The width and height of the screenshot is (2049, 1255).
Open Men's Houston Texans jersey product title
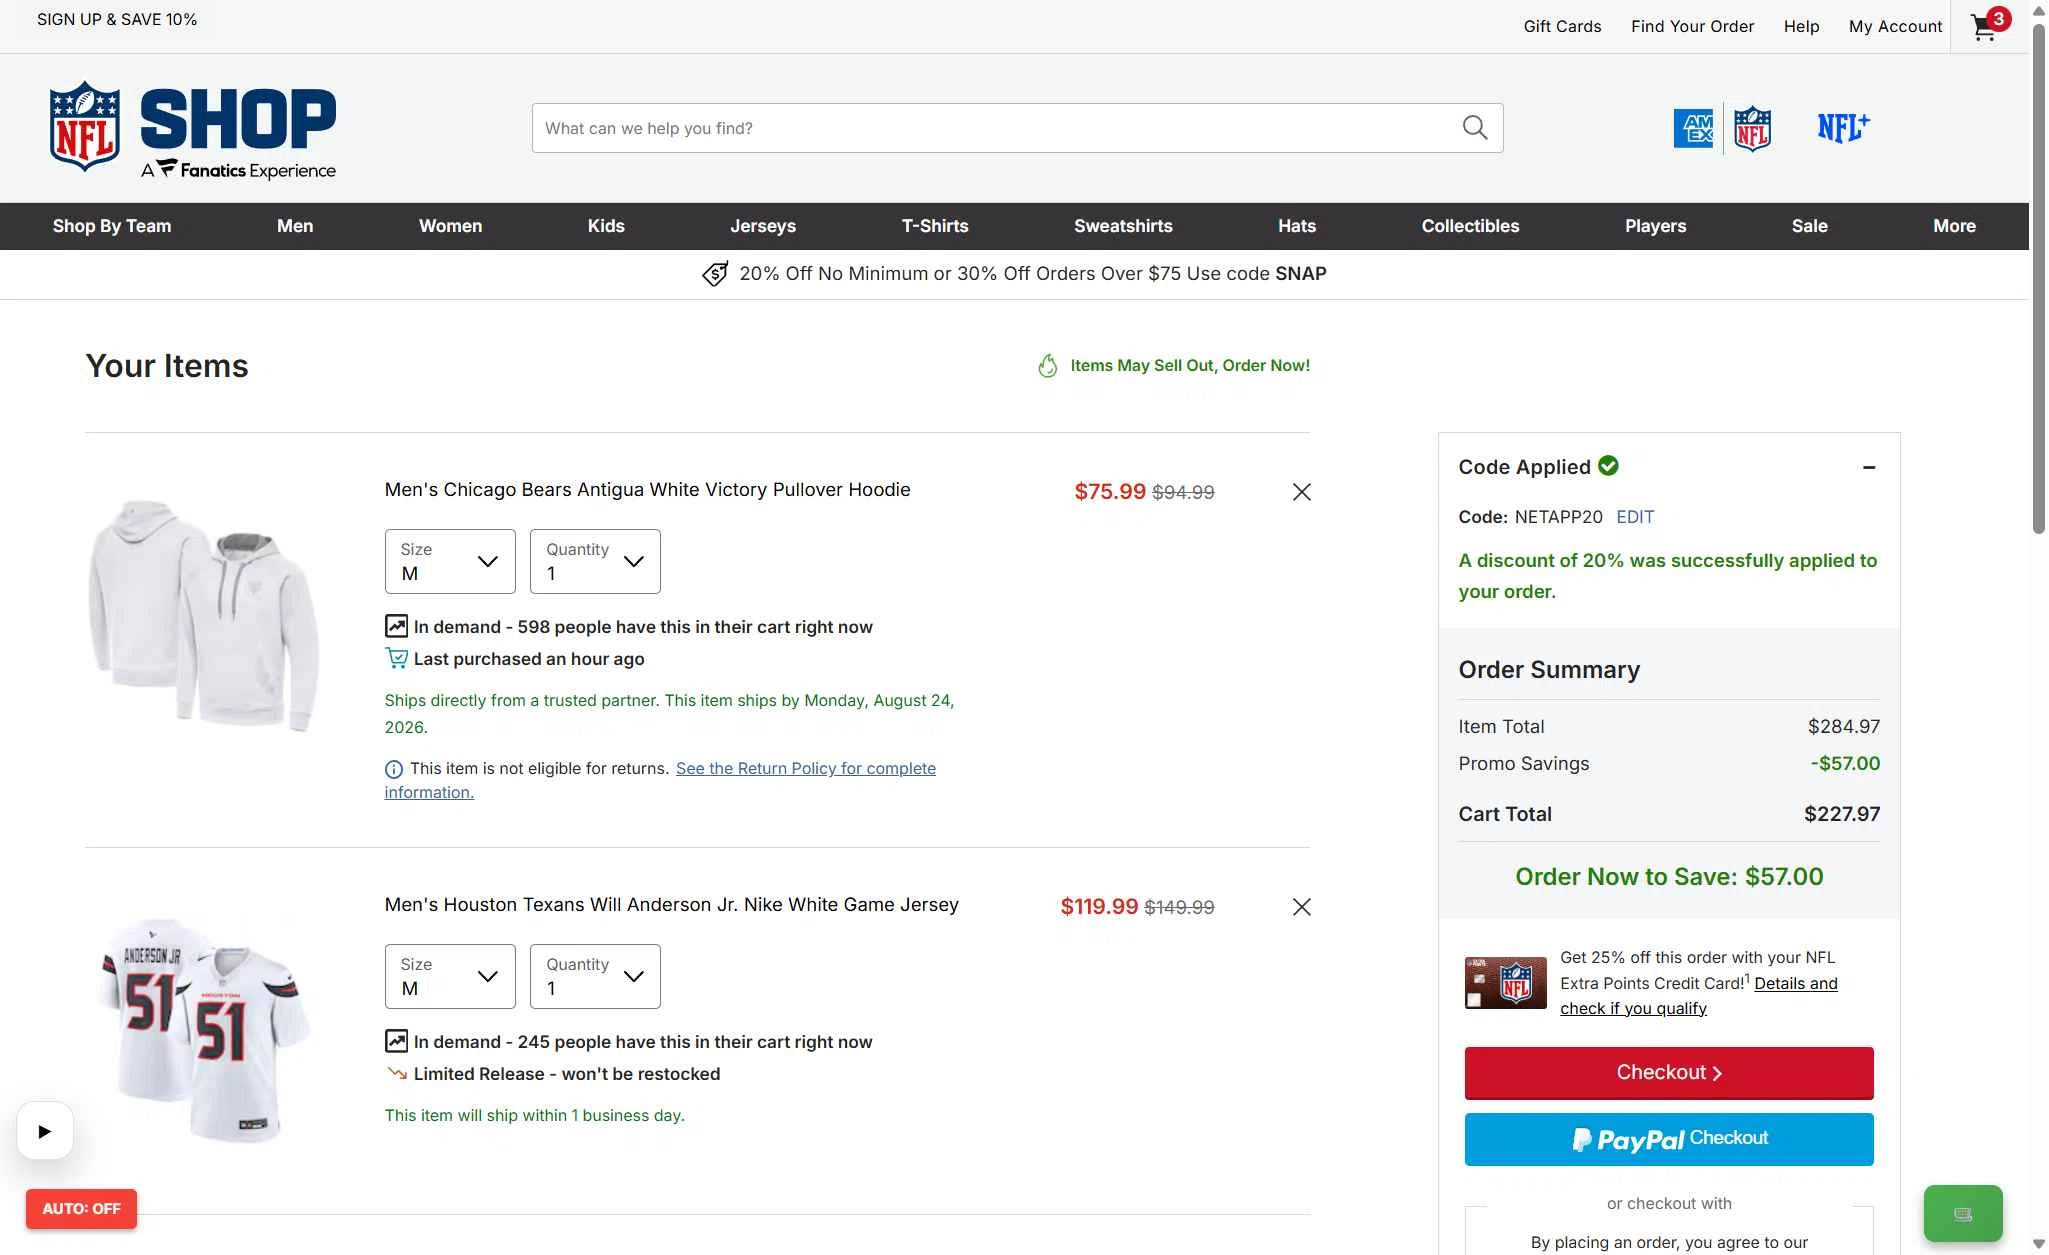click(671, 905)
